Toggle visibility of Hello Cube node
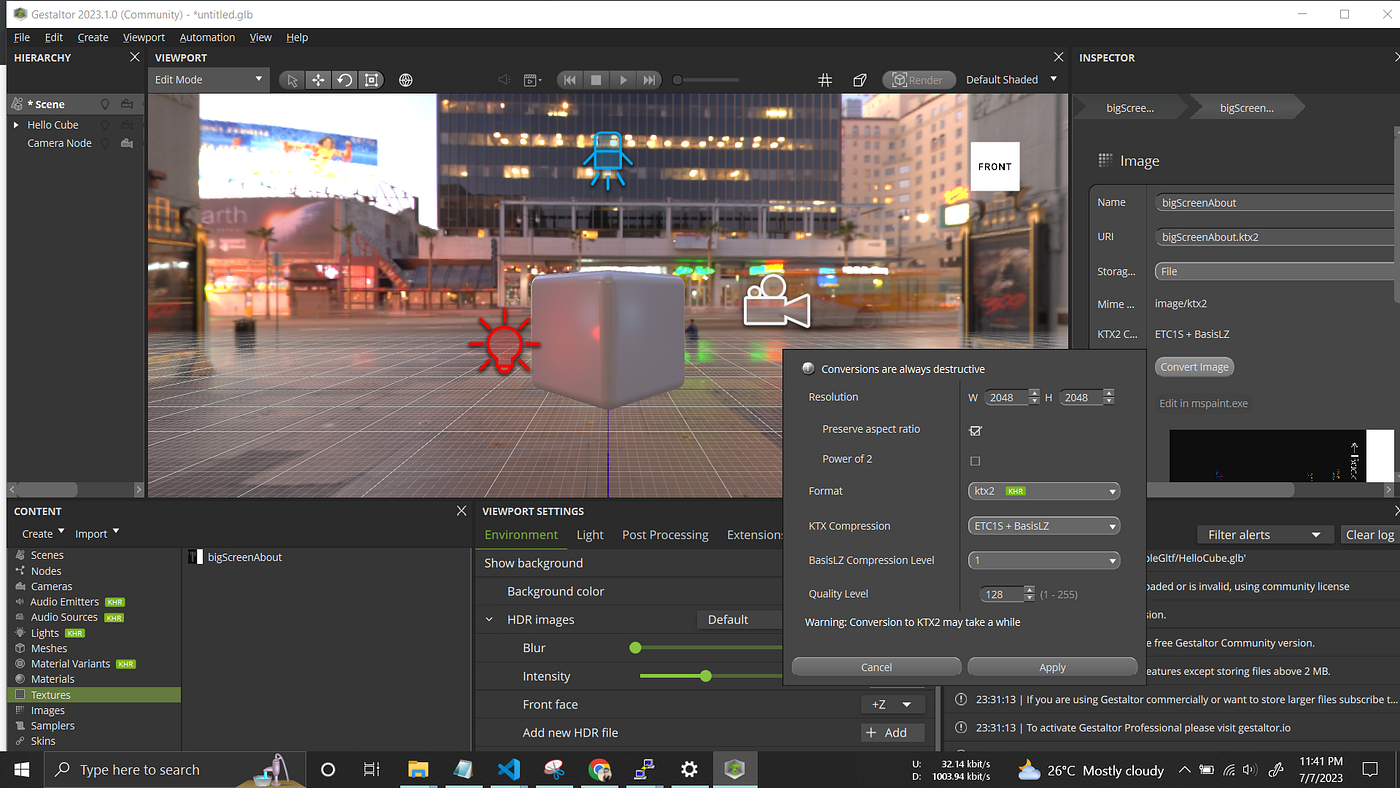 (x=104, y=125)
